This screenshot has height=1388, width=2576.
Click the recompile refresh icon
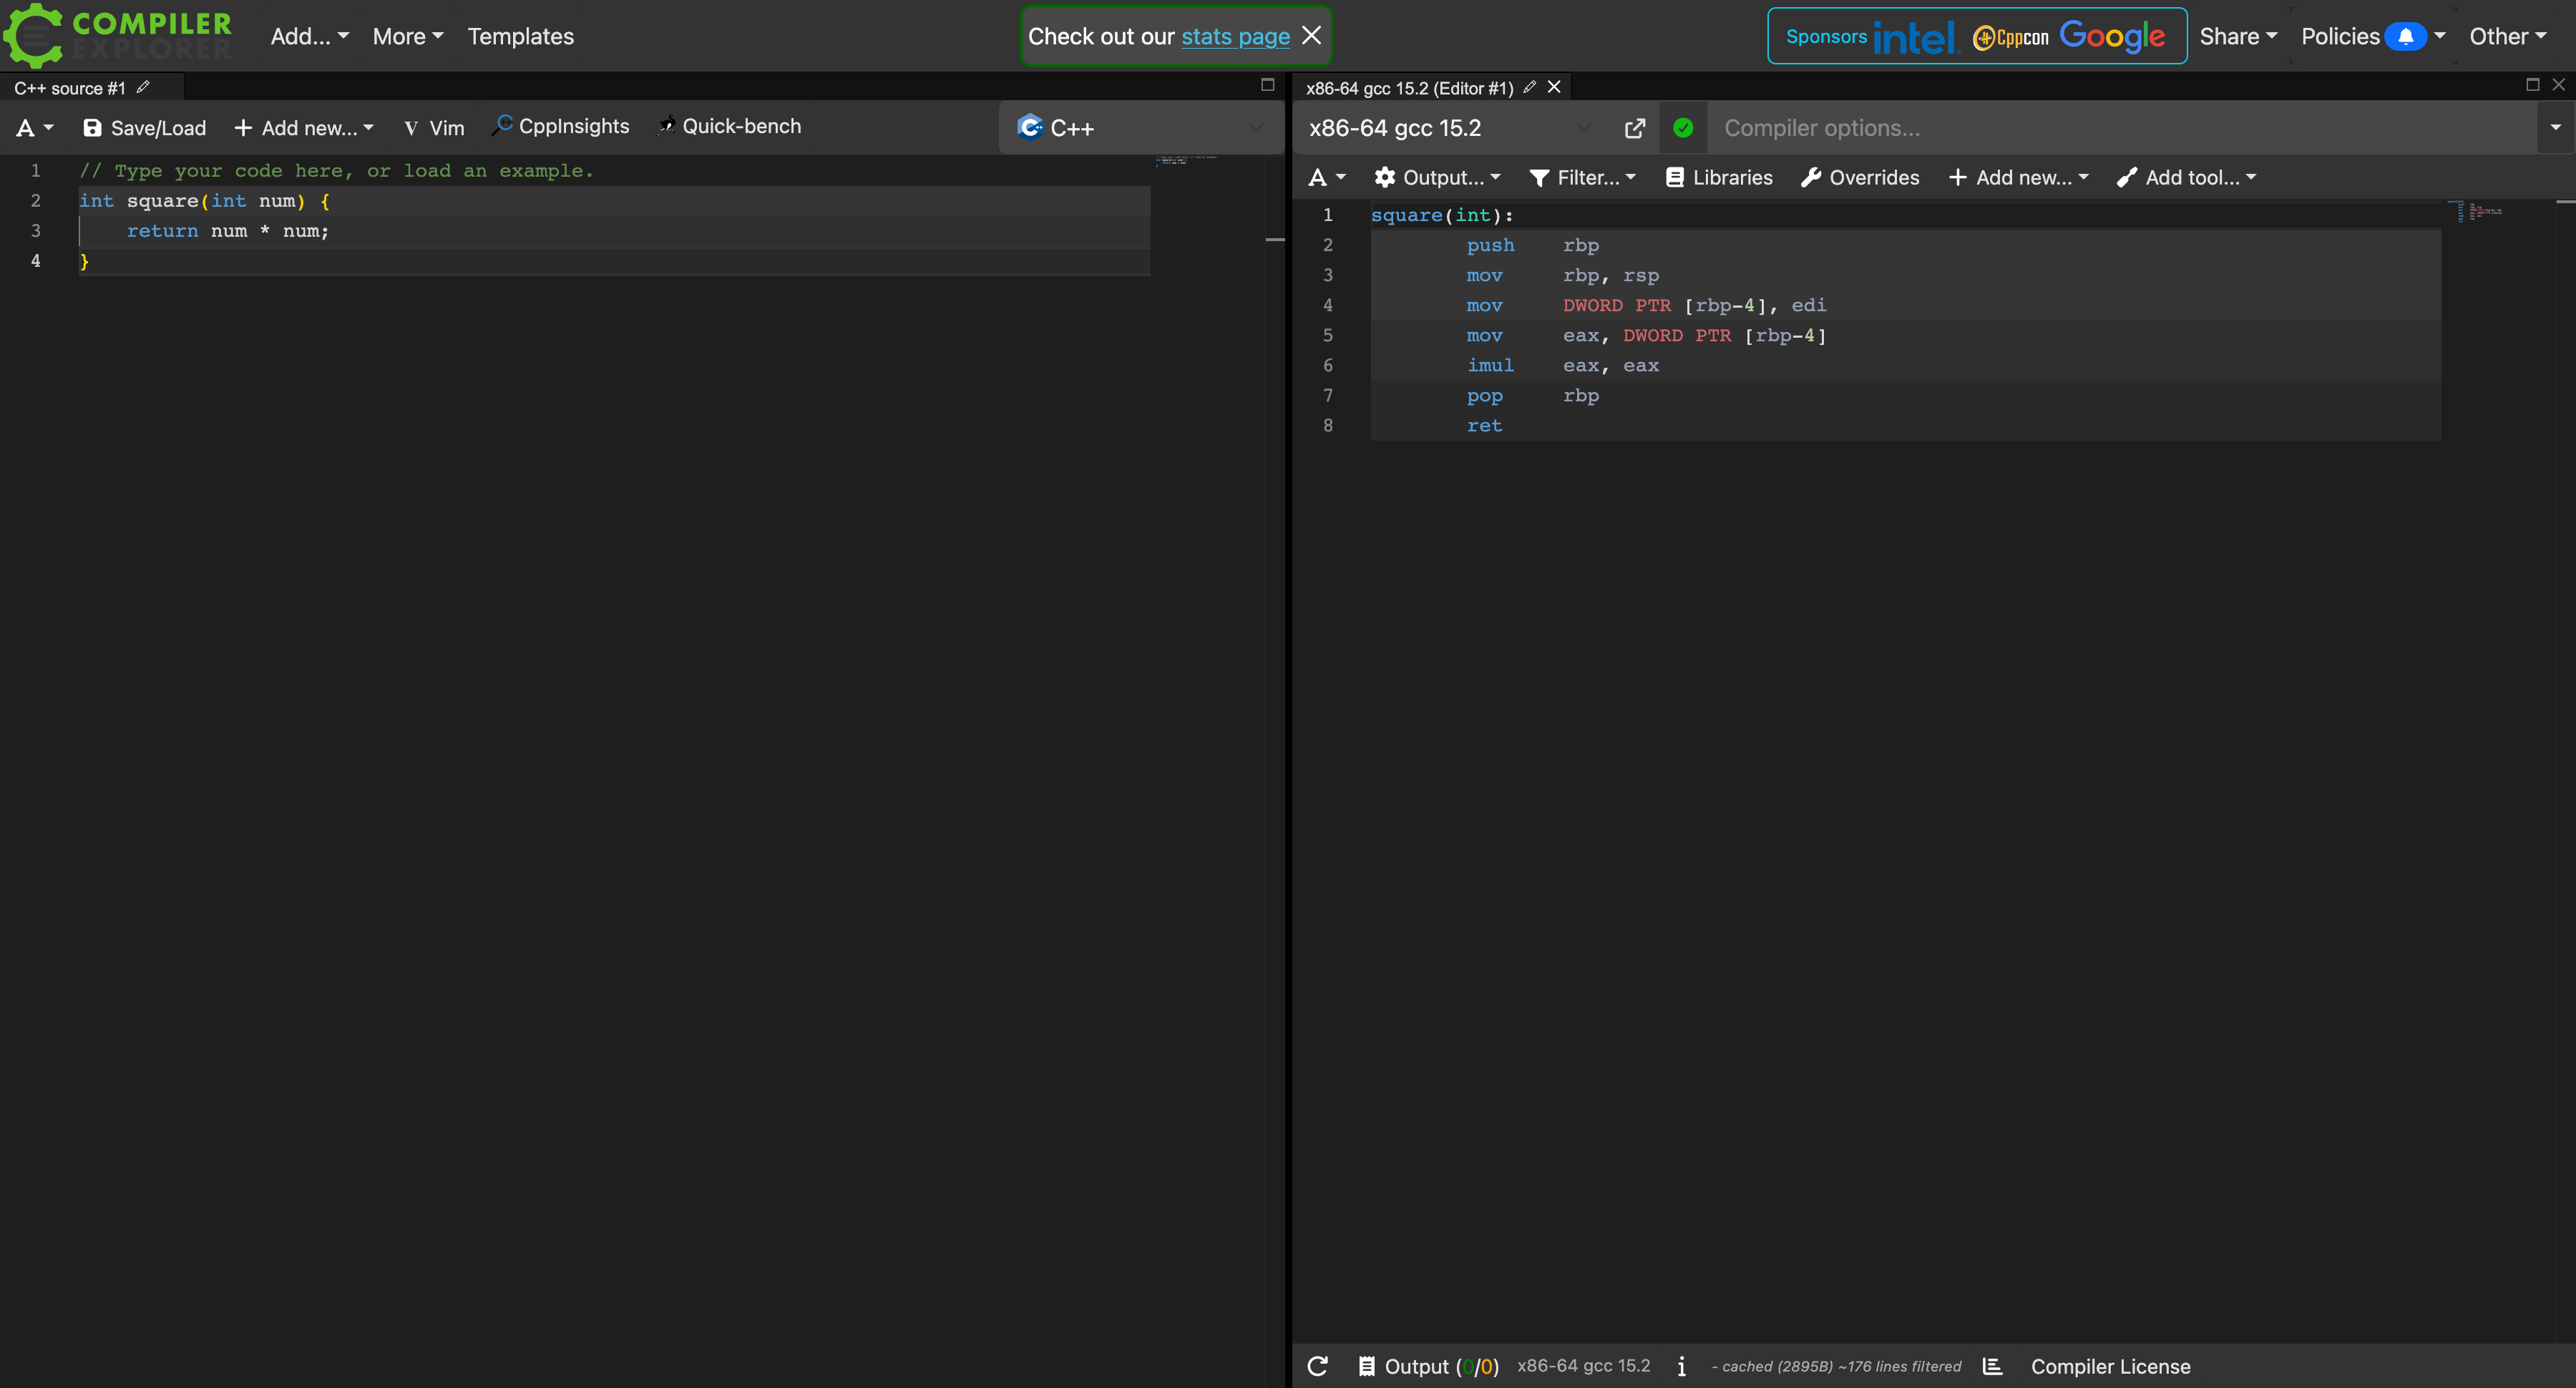(x=1318, y=1366)
